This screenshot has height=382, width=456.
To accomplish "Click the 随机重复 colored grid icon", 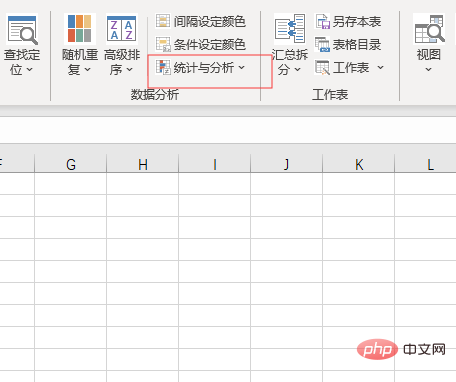I will pos(79,29).
